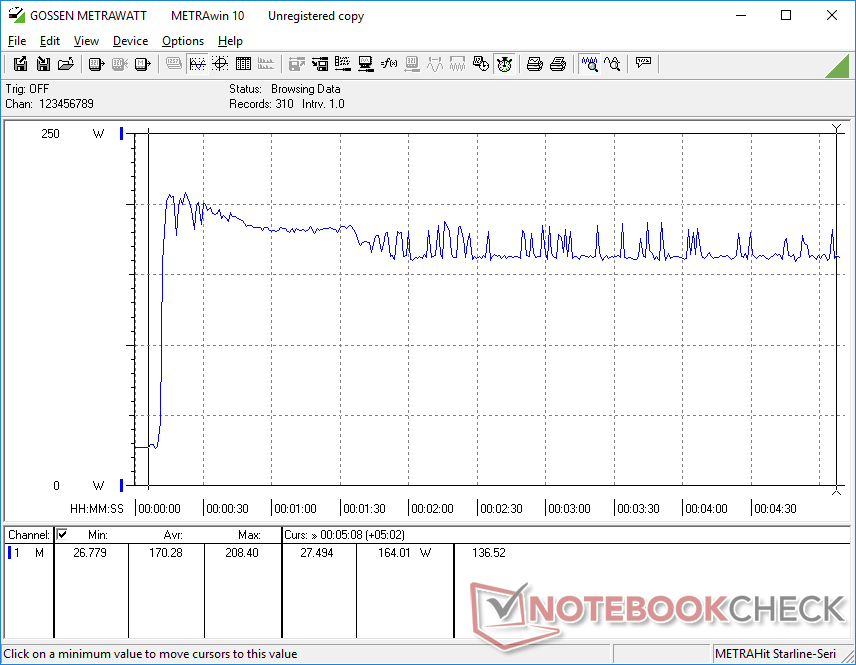856x665 pixels.
Task: Click the meter memory 'M' readout icon
Action: click(x=142, y=64)
